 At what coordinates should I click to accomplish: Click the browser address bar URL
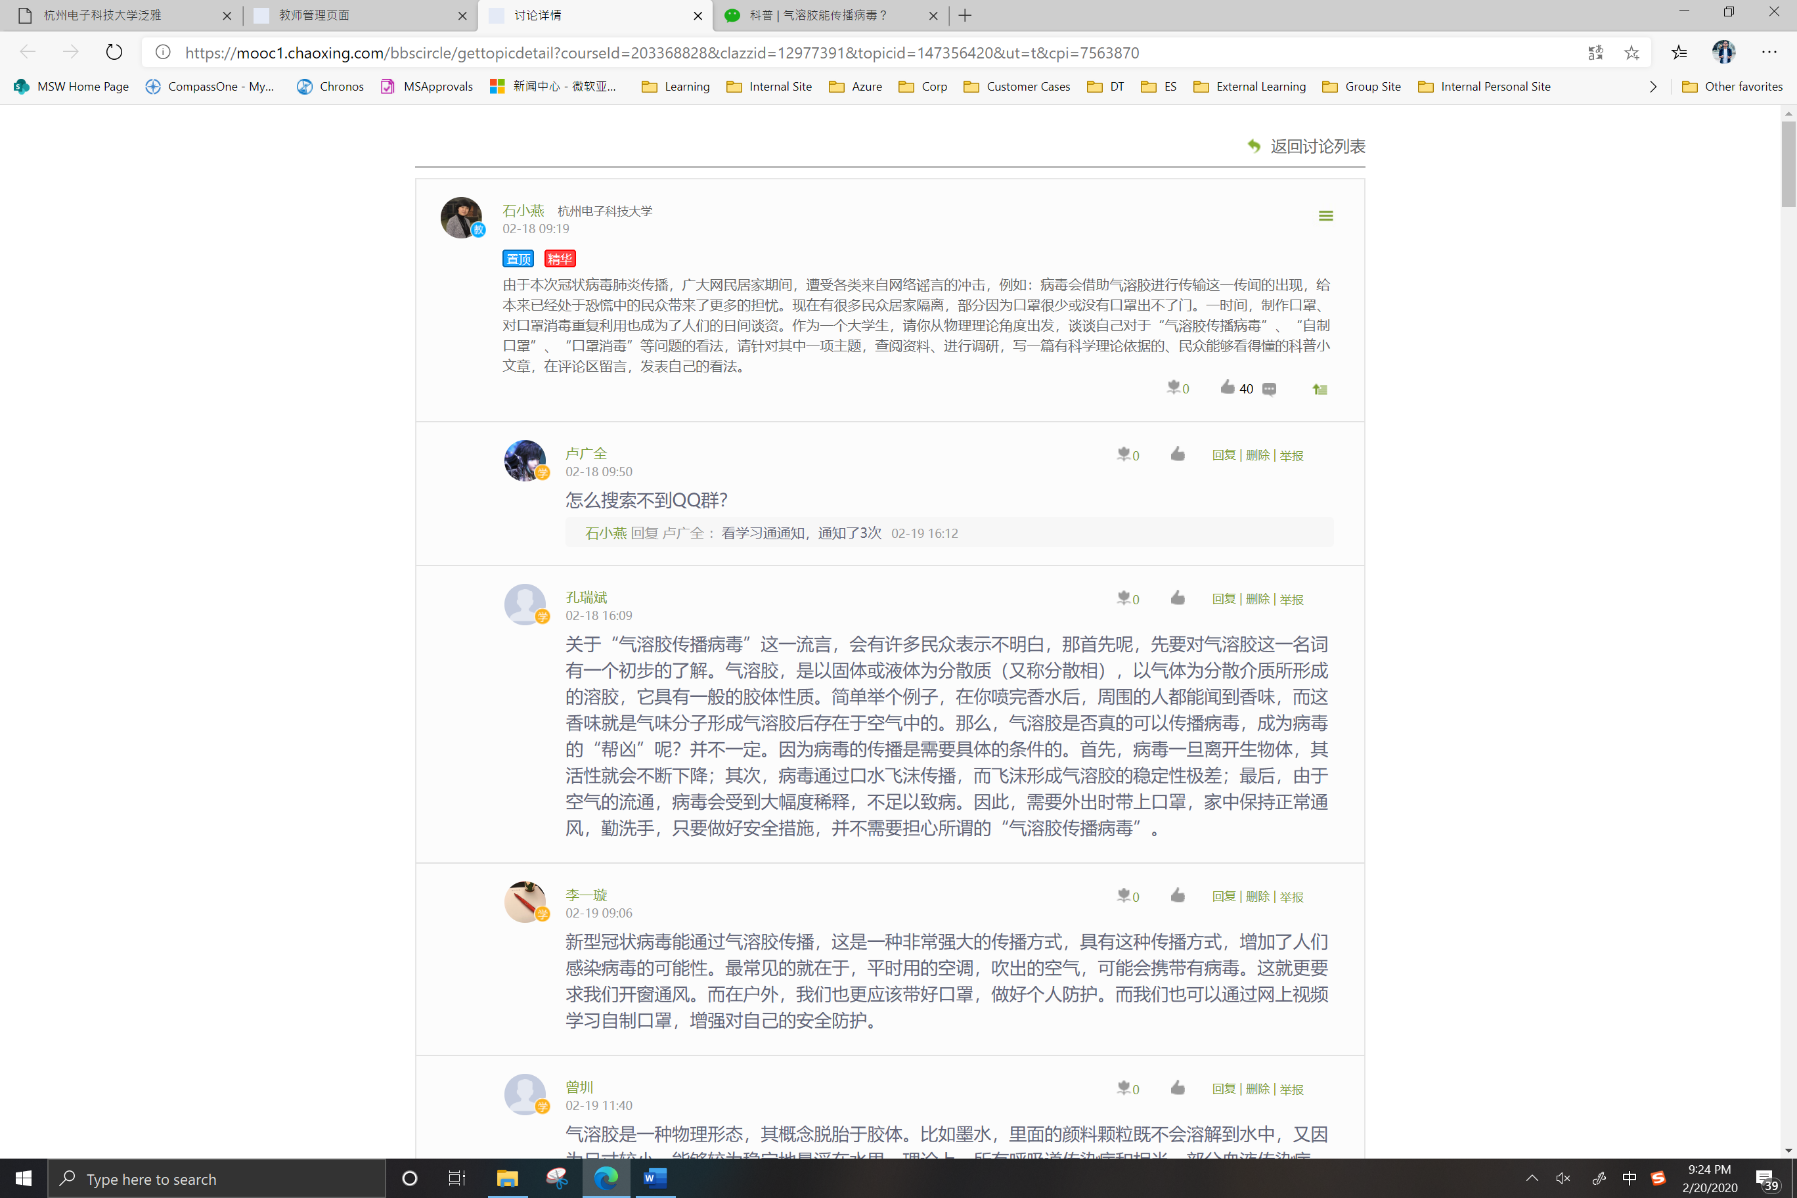coord(662,53)
